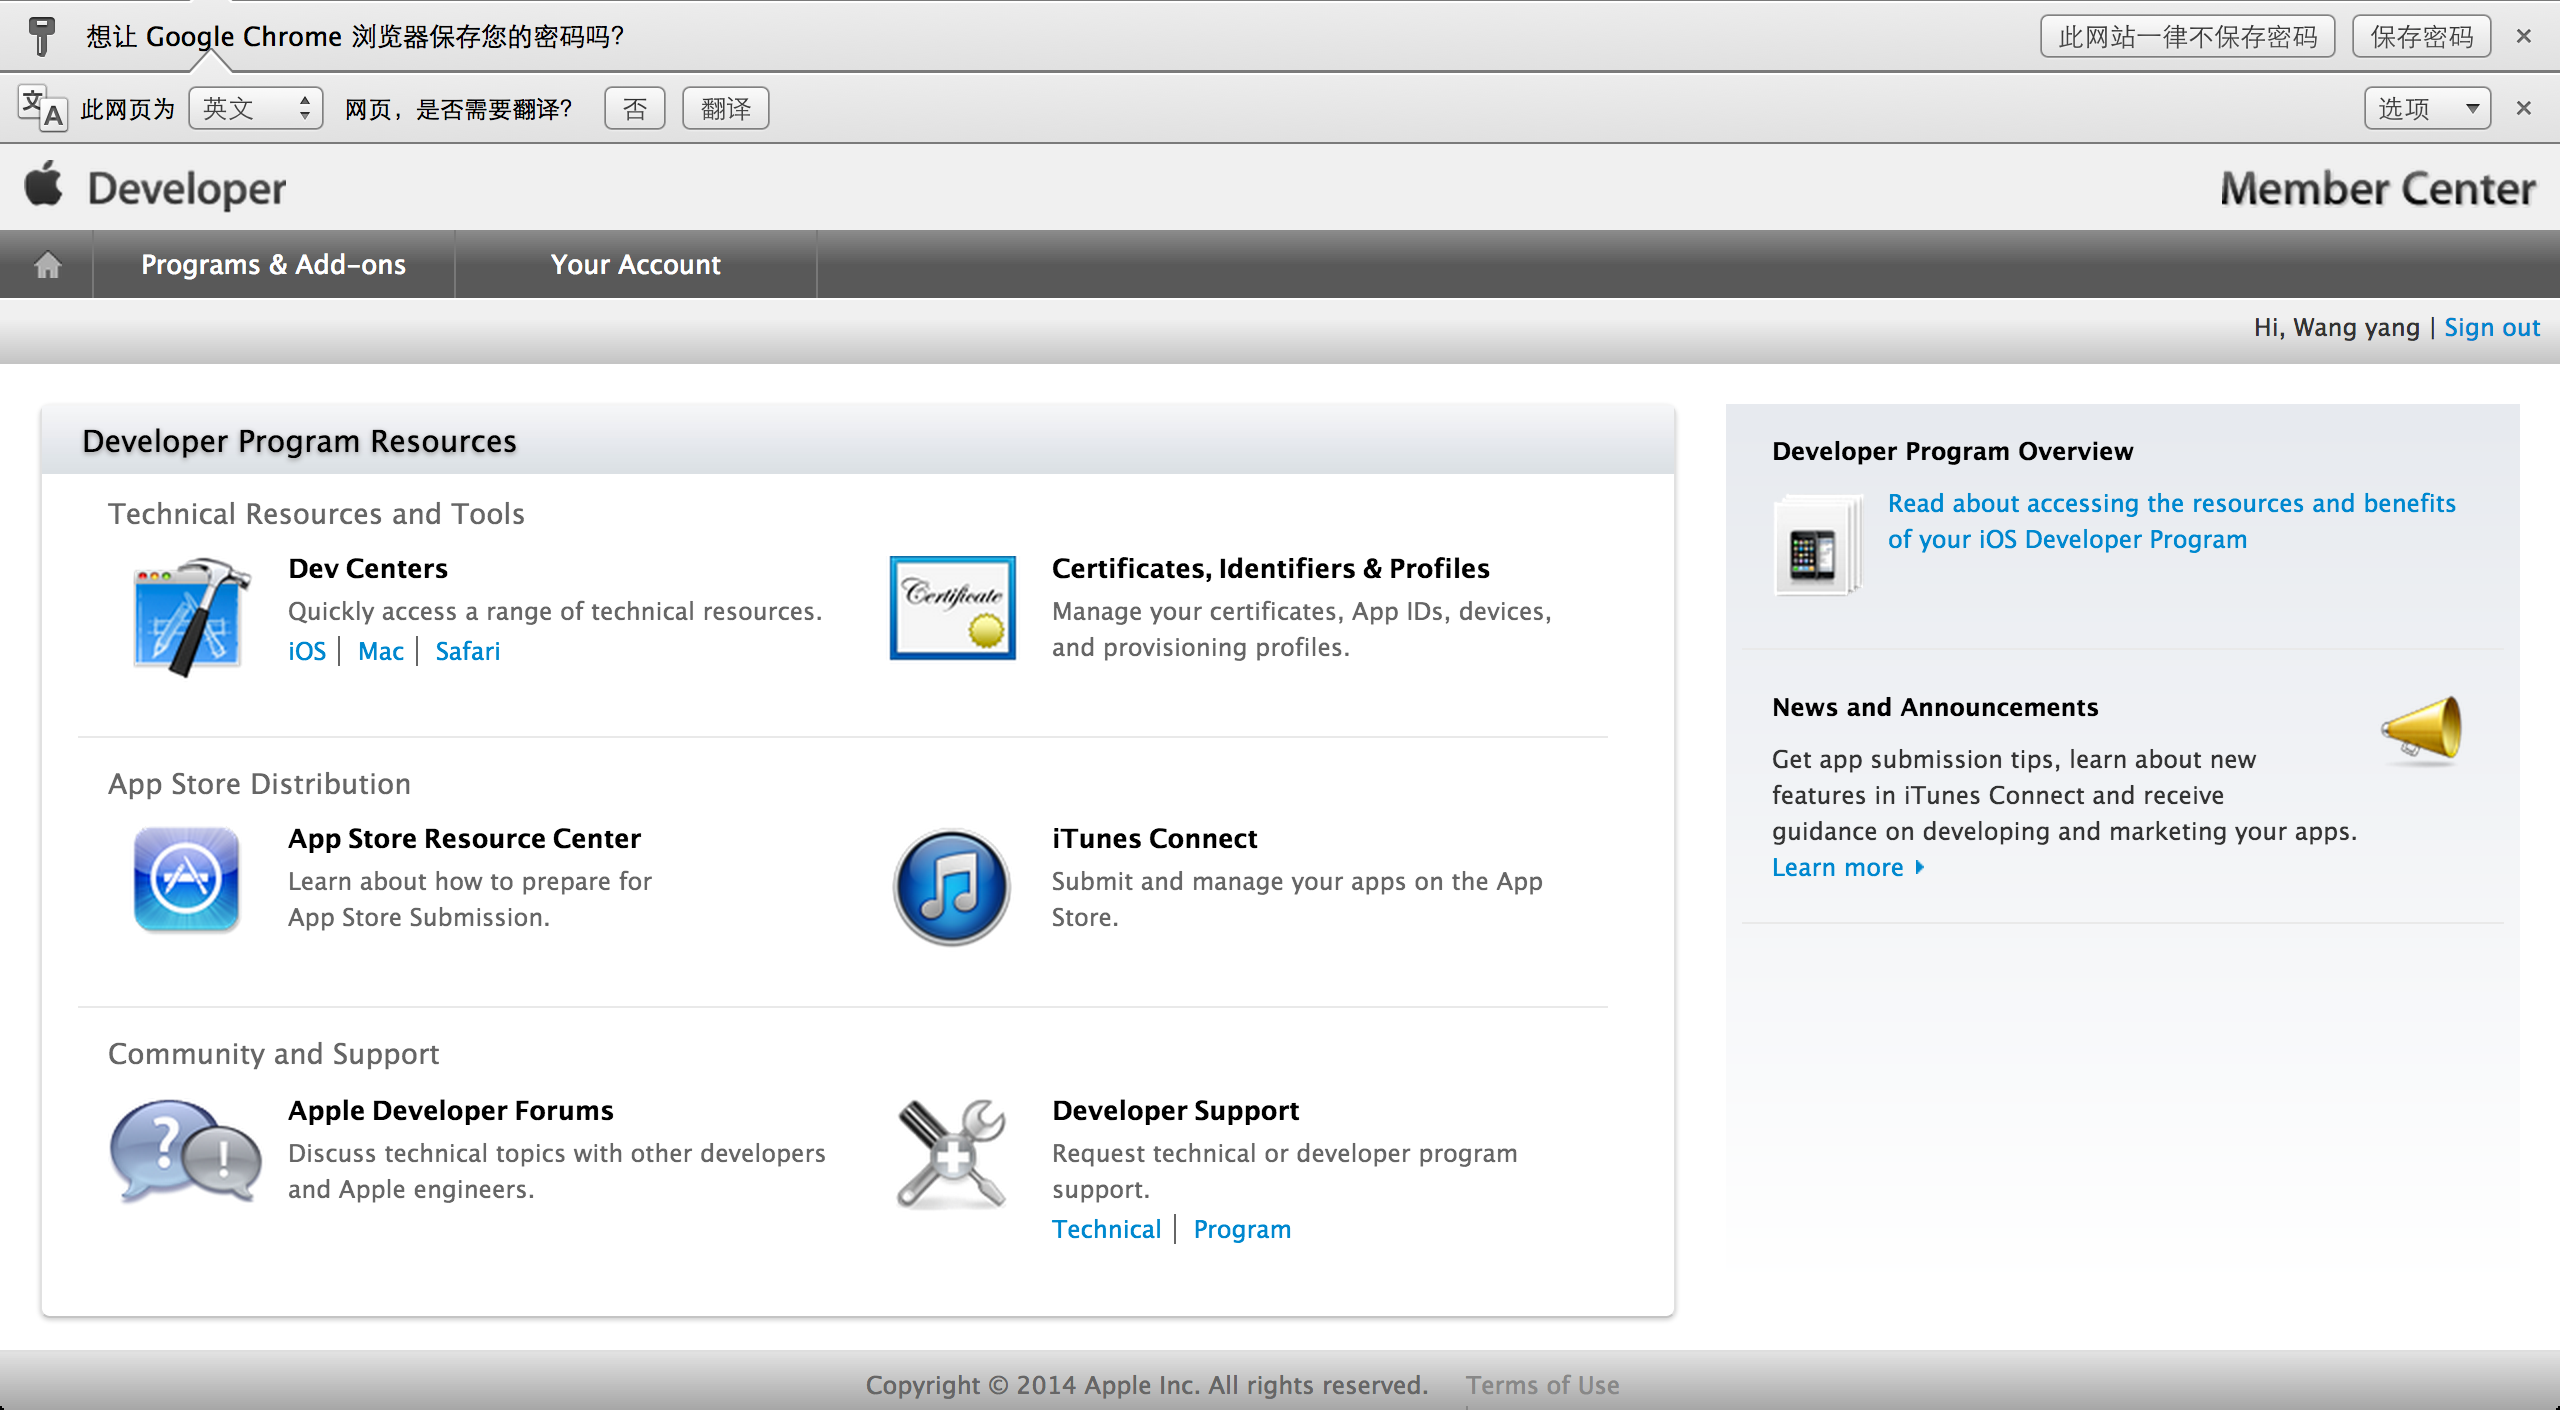Open the 选项 options dropdown

click(2427, 108)
